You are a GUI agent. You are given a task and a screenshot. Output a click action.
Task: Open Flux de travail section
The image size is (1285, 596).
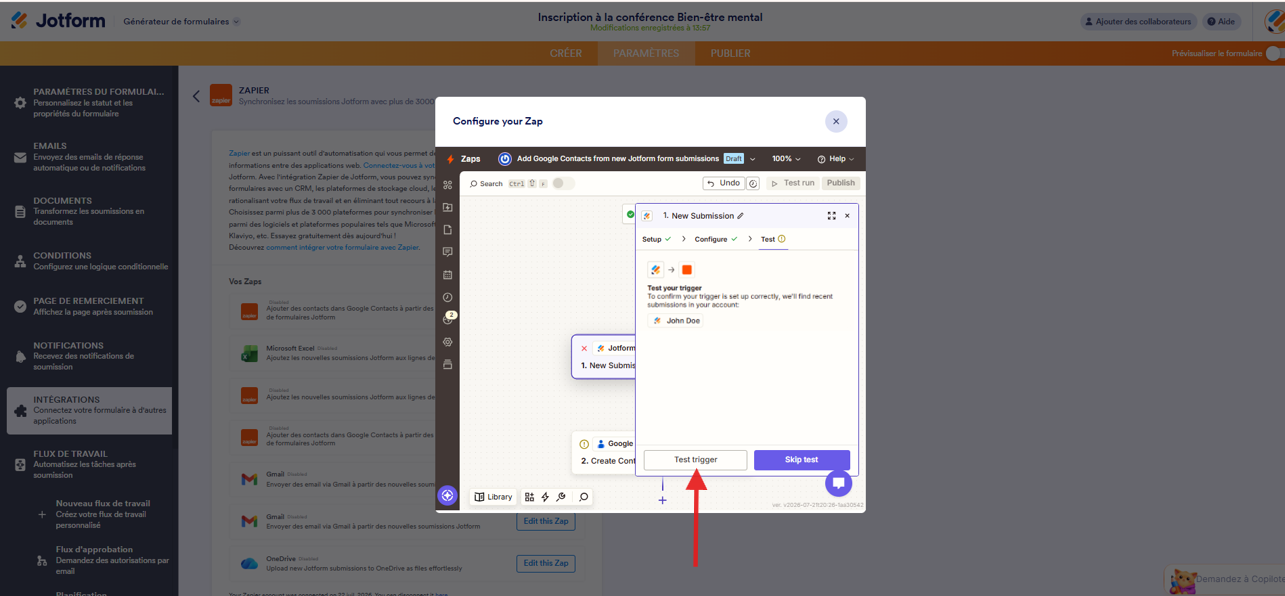click(89, 464)
